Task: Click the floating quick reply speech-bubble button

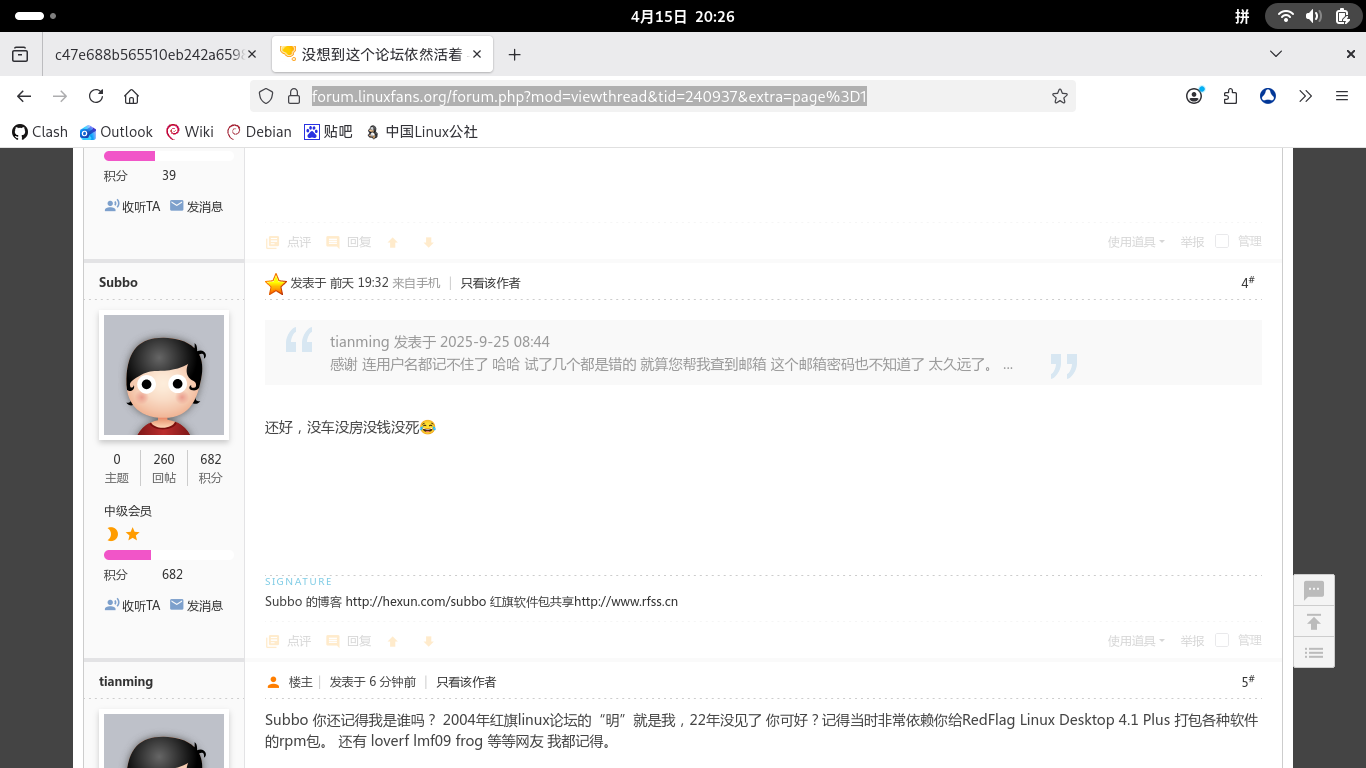Action: pos(1314,591)
